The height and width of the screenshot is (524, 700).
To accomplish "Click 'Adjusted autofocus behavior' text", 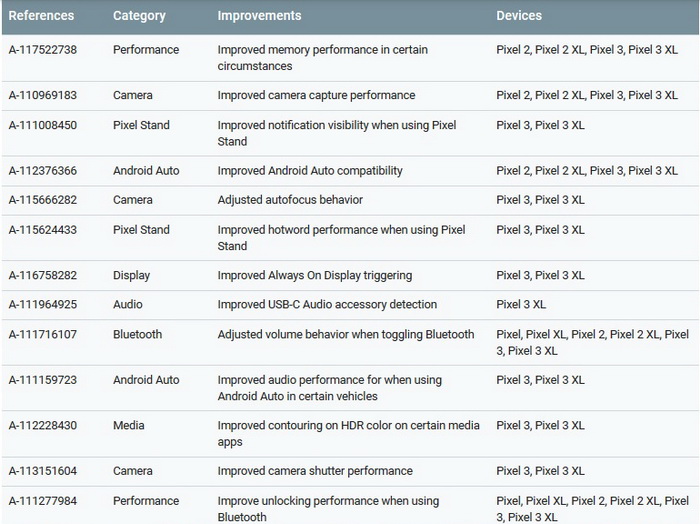I will pos(290,200).
